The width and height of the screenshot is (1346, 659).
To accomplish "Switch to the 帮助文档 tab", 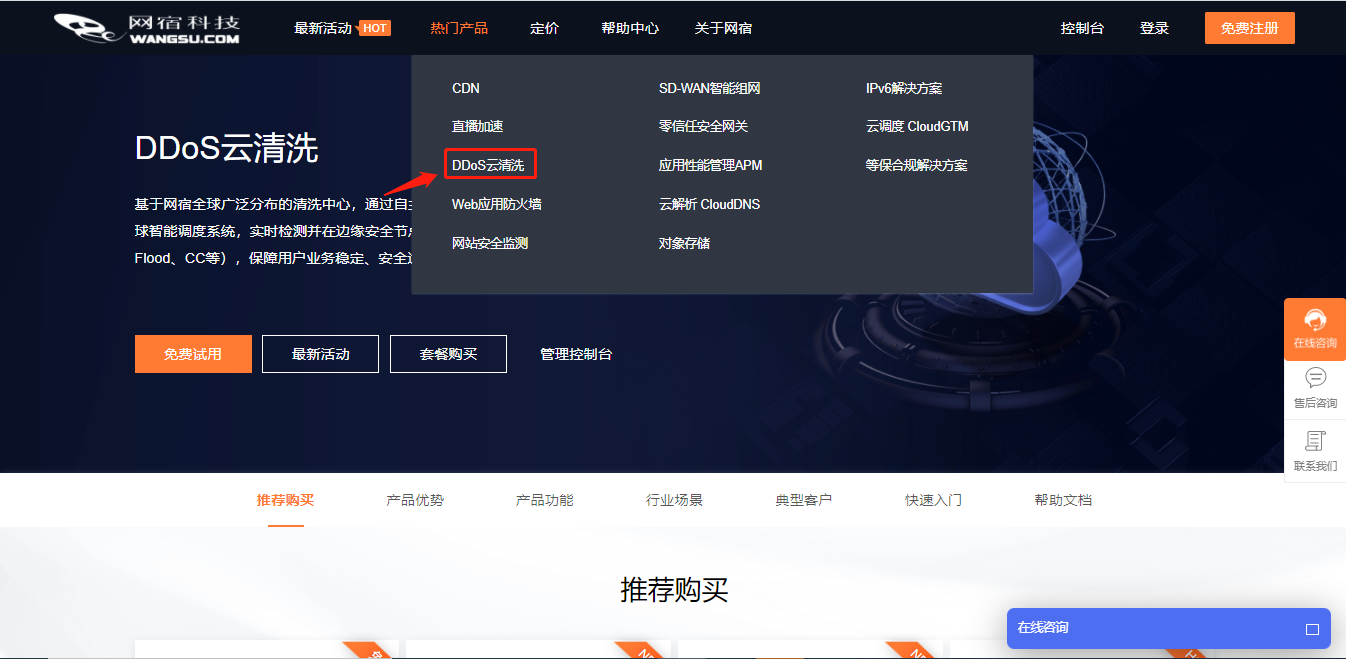I will pyautogui.click(x=1063, y=500).
